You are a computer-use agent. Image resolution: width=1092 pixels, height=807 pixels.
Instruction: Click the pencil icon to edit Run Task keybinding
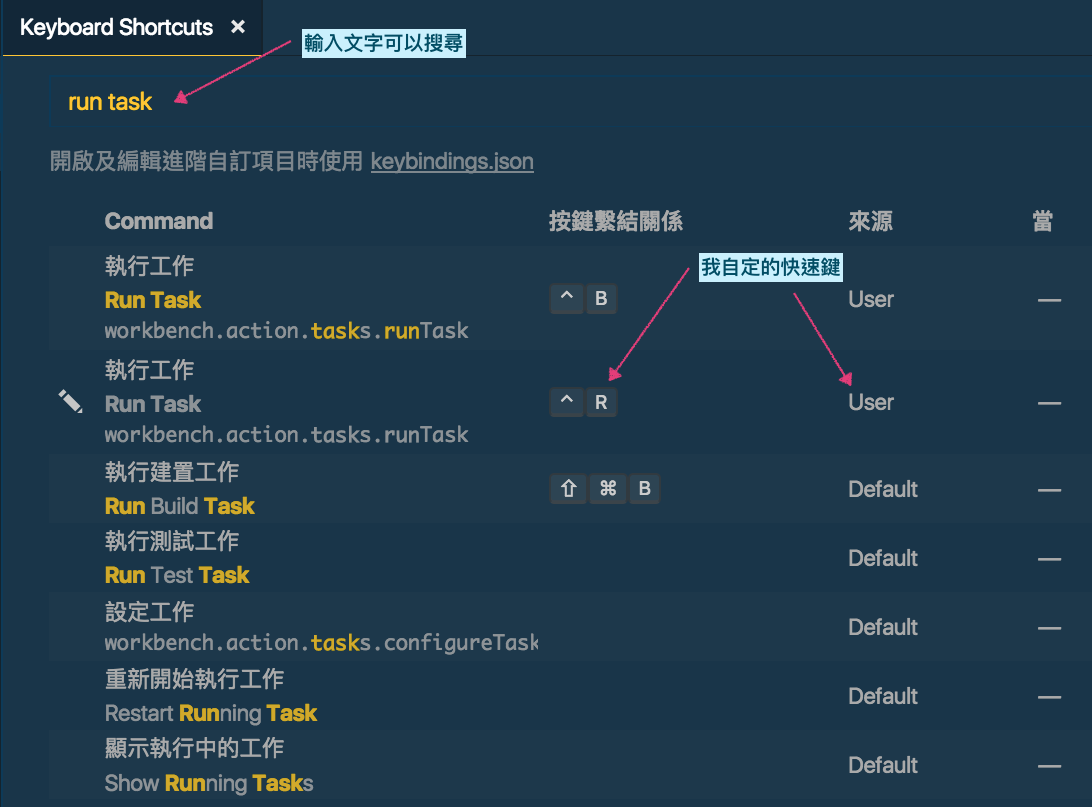coord(70,402)
